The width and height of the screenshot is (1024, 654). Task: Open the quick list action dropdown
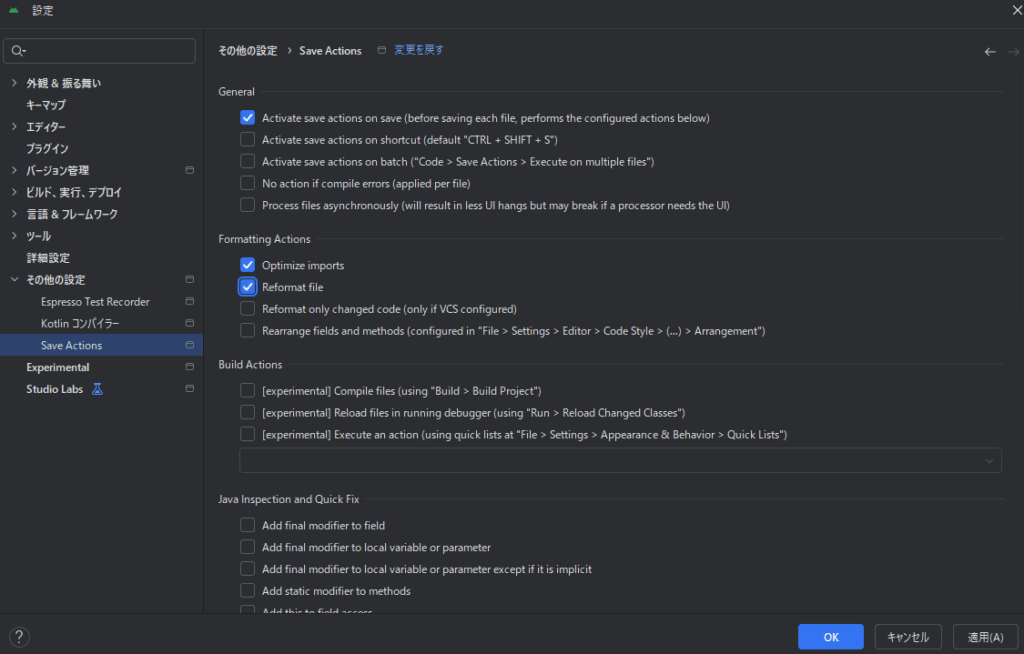pyautogui.click(x=620, y=460)
